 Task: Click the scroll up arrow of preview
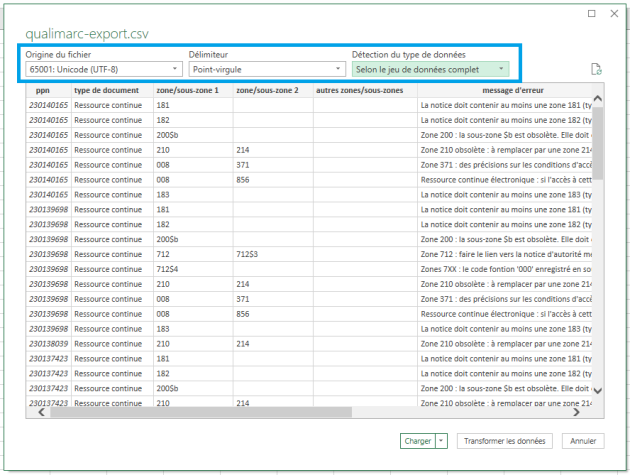coord(597,98)
